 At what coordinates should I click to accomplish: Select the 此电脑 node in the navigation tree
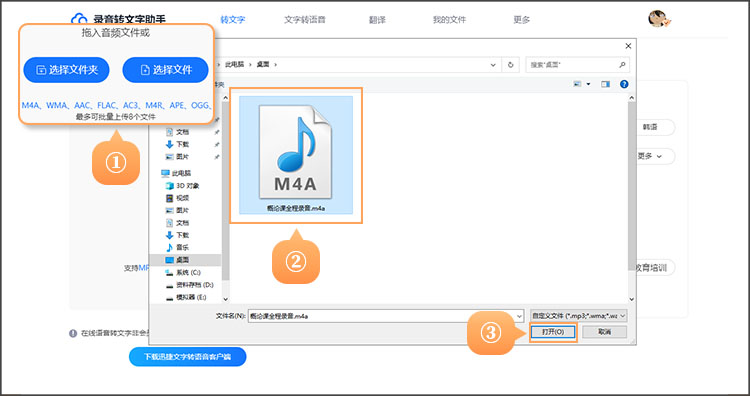pyautogui.click(x=176, y=173)
